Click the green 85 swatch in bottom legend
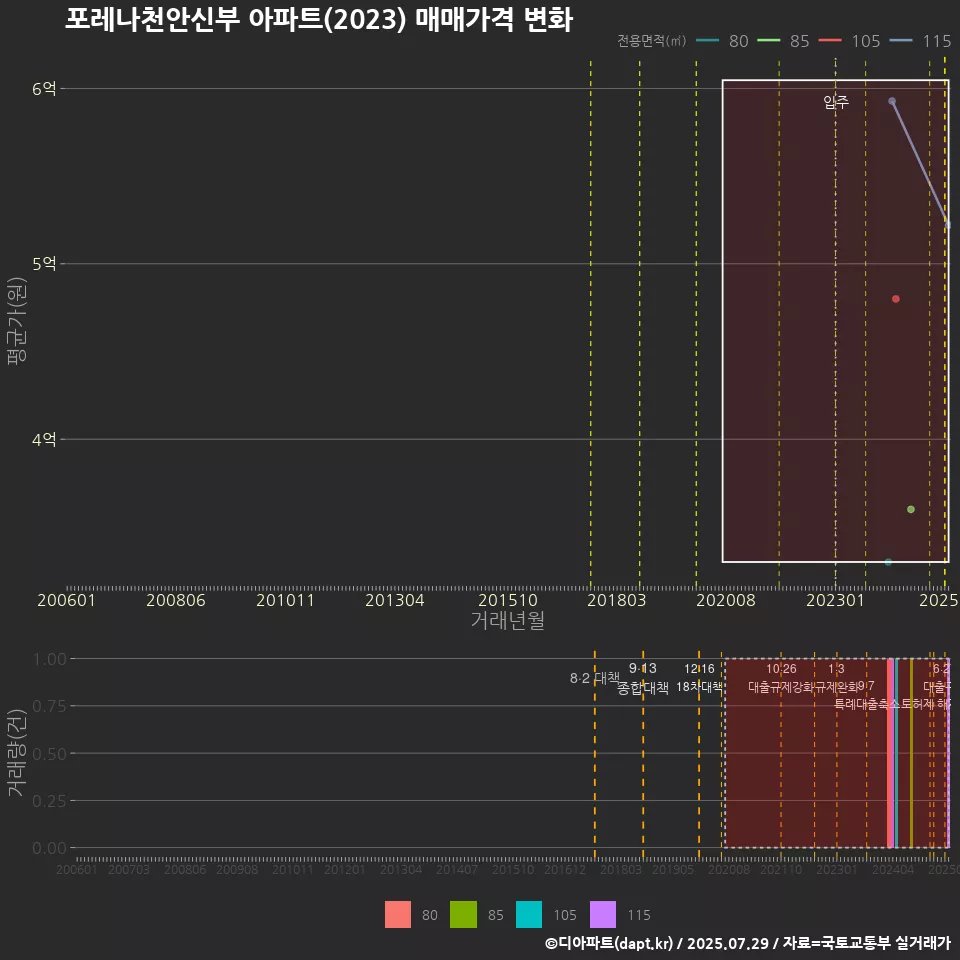The width and height of the screenshot is (960, 960). tap(463, 914)
